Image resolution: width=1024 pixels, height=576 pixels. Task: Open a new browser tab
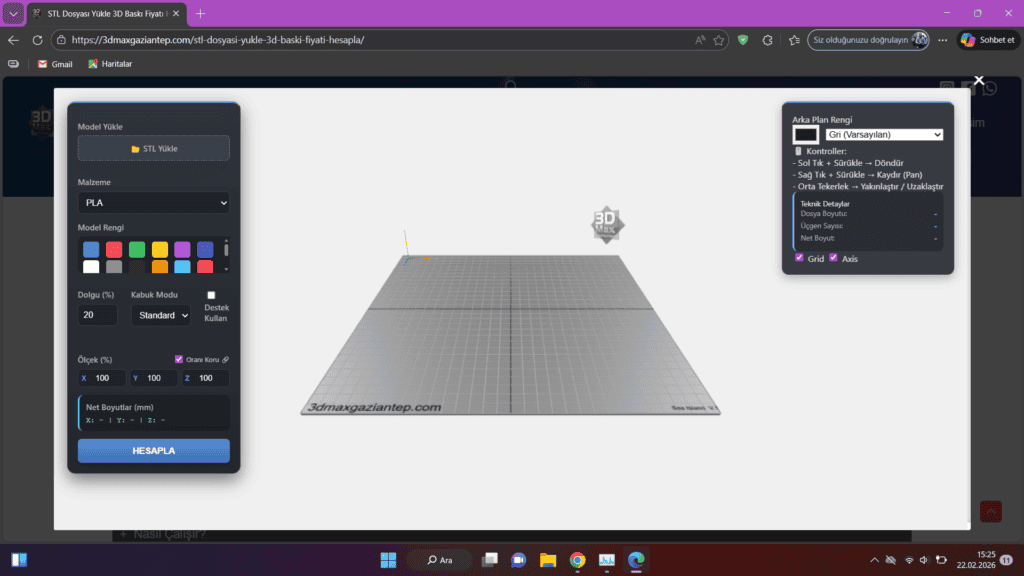(x=200, y=13)
